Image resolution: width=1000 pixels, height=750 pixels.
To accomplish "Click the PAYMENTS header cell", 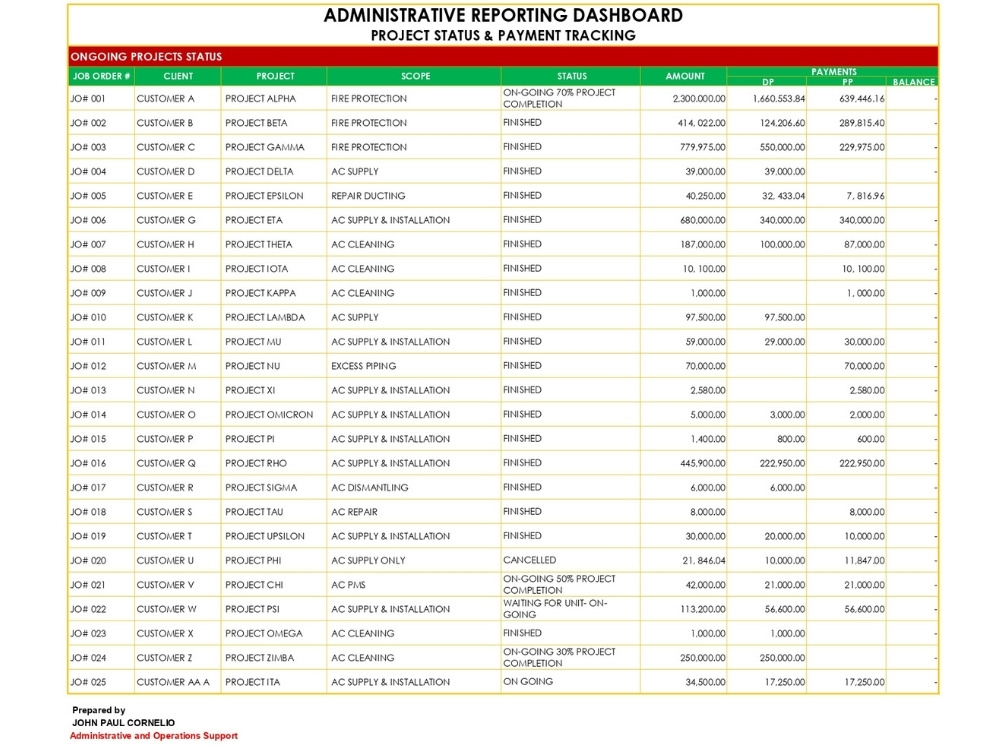I will [x=834, y=72].
